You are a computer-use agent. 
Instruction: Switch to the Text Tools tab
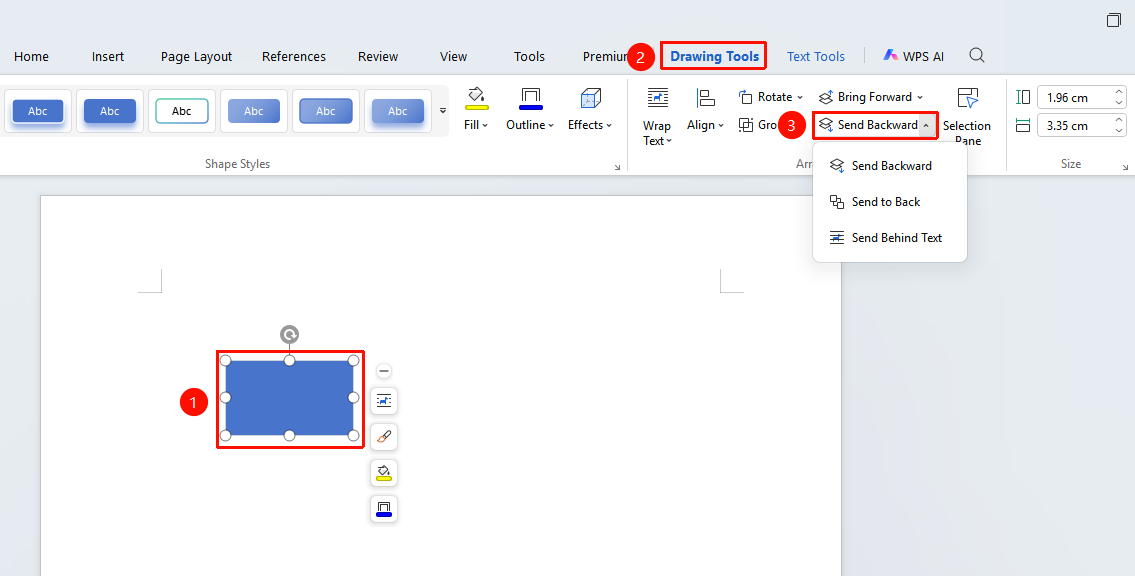click(816, 56)
